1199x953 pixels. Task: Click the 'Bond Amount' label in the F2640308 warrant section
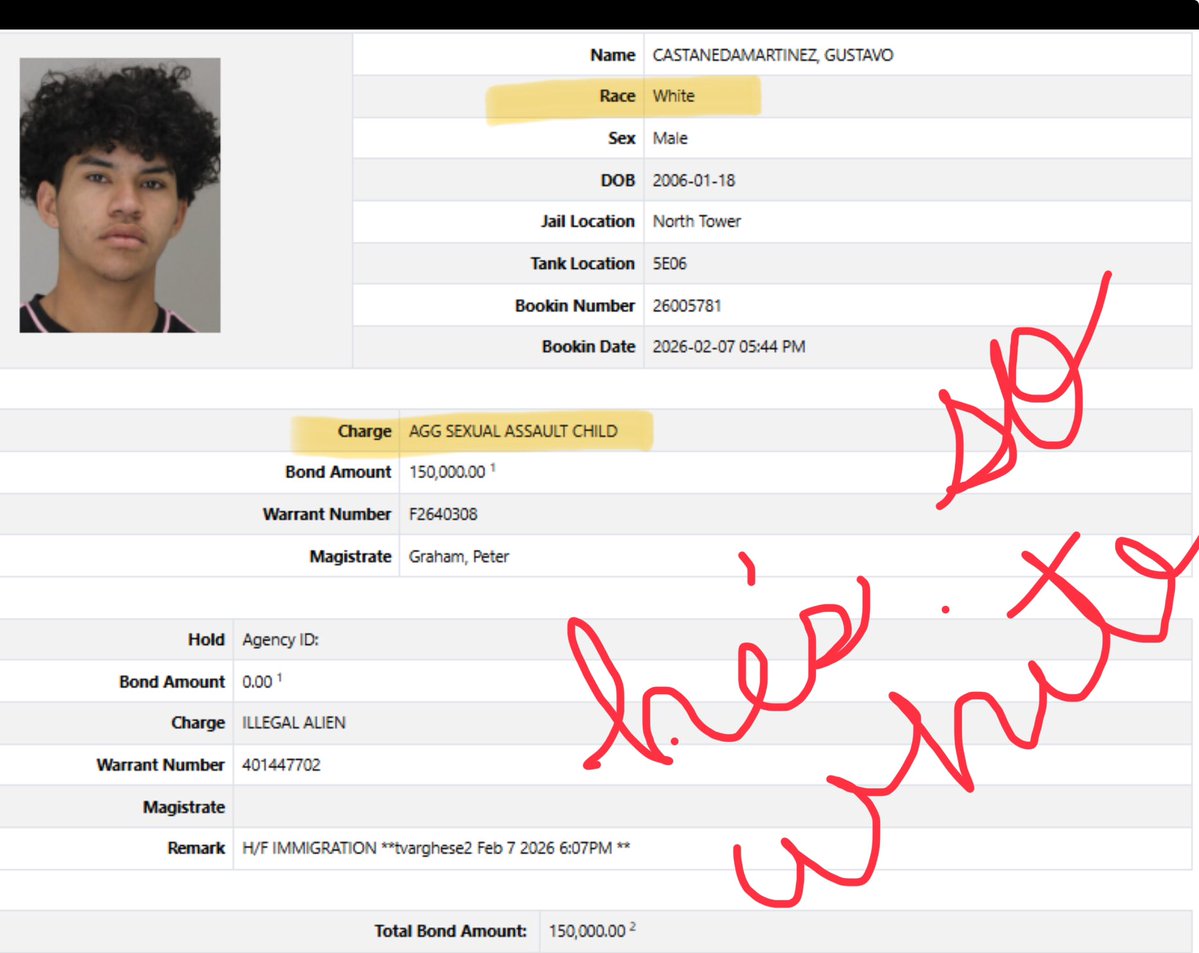[338, 473]
